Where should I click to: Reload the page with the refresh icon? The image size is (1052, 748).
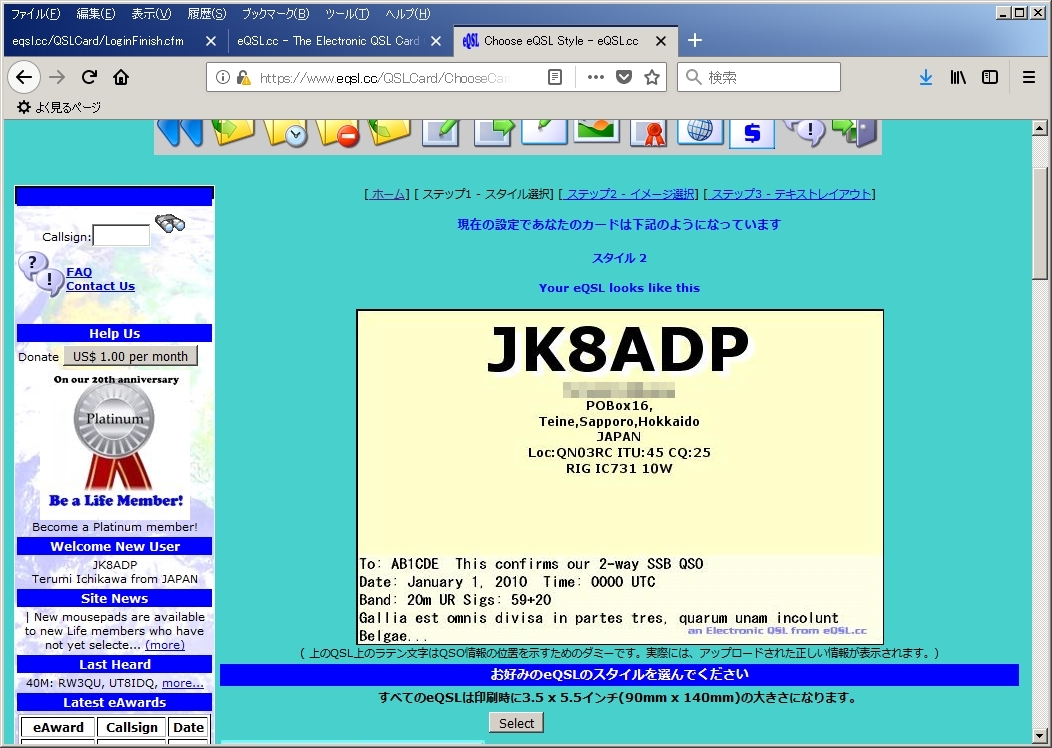(89, 77)
